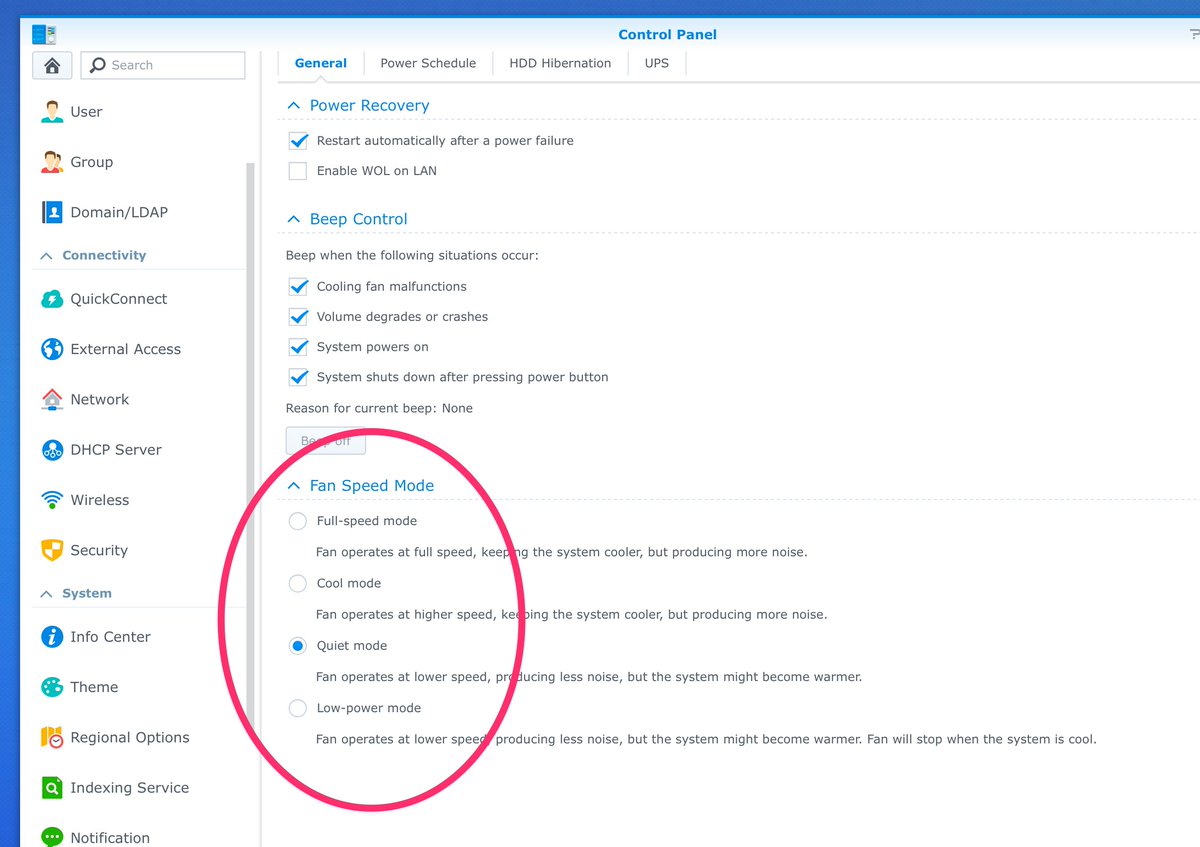1200x847 pixels.
Task: Click the Info Center label
Action: pos(111,637)
